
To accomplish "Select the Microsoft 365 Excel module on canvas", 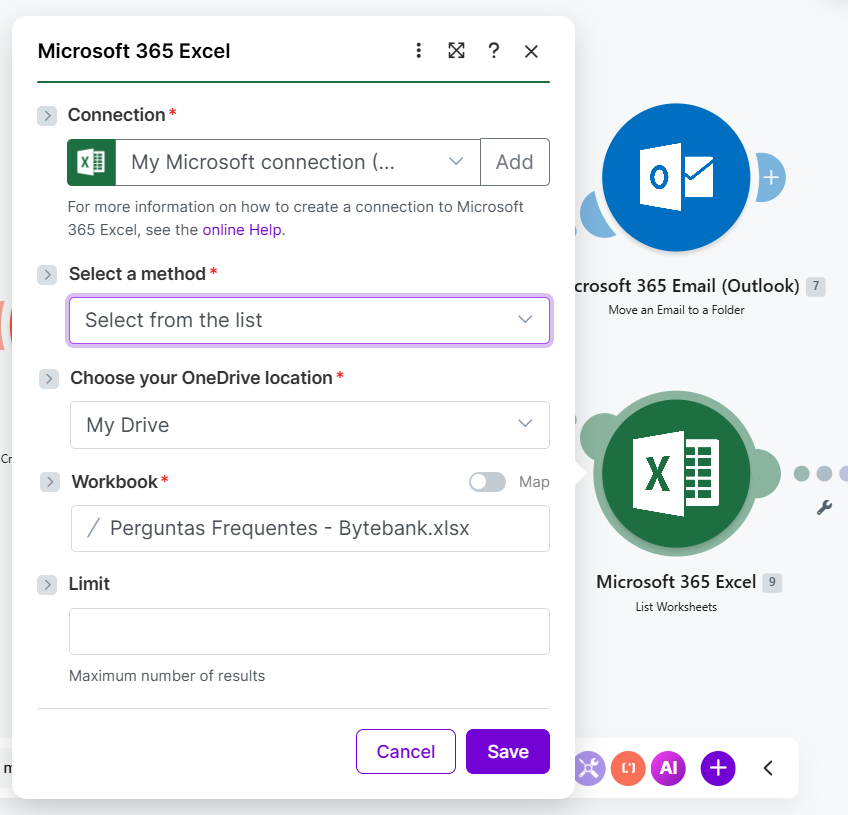I will (x=676, y=473).
